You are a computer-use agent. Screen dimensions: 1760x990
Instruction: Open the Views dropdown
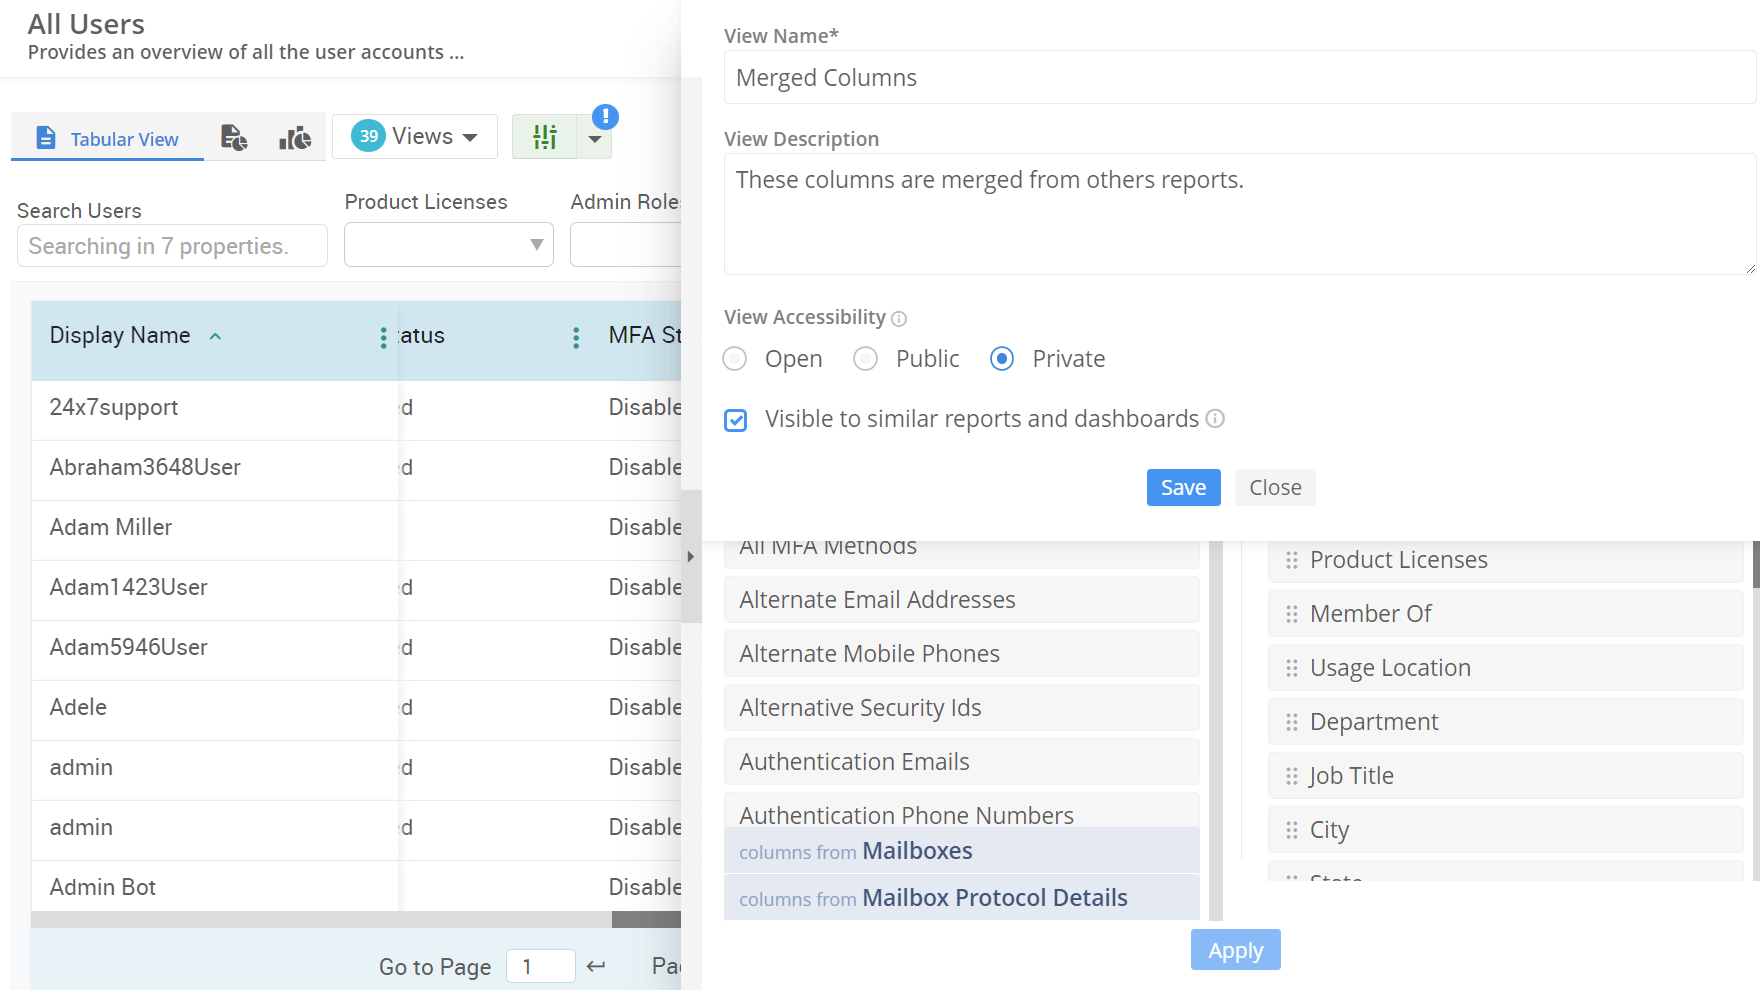click(414, 136)
